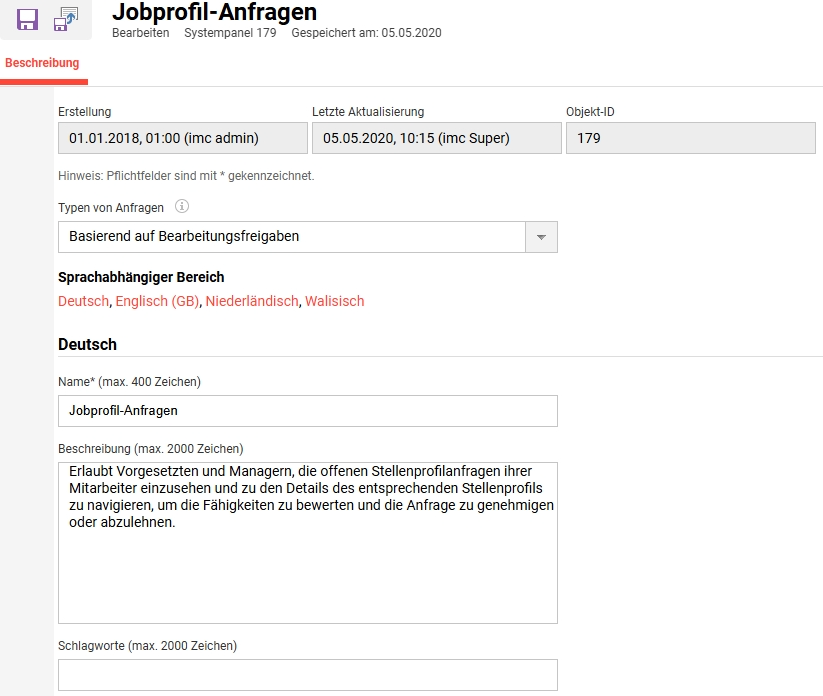Show info for Typen von Anfragen
Screen dimensions: 823x696
coord(182,206)
